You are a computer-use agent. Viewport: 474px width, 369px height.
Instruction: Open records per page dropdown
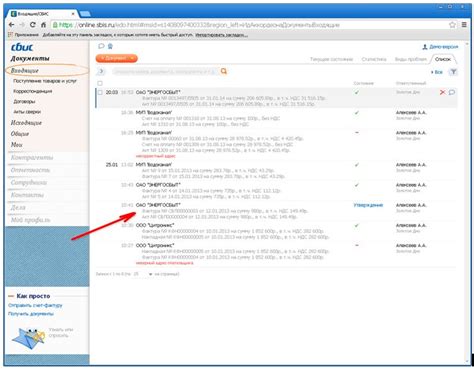tap(150, 274)
